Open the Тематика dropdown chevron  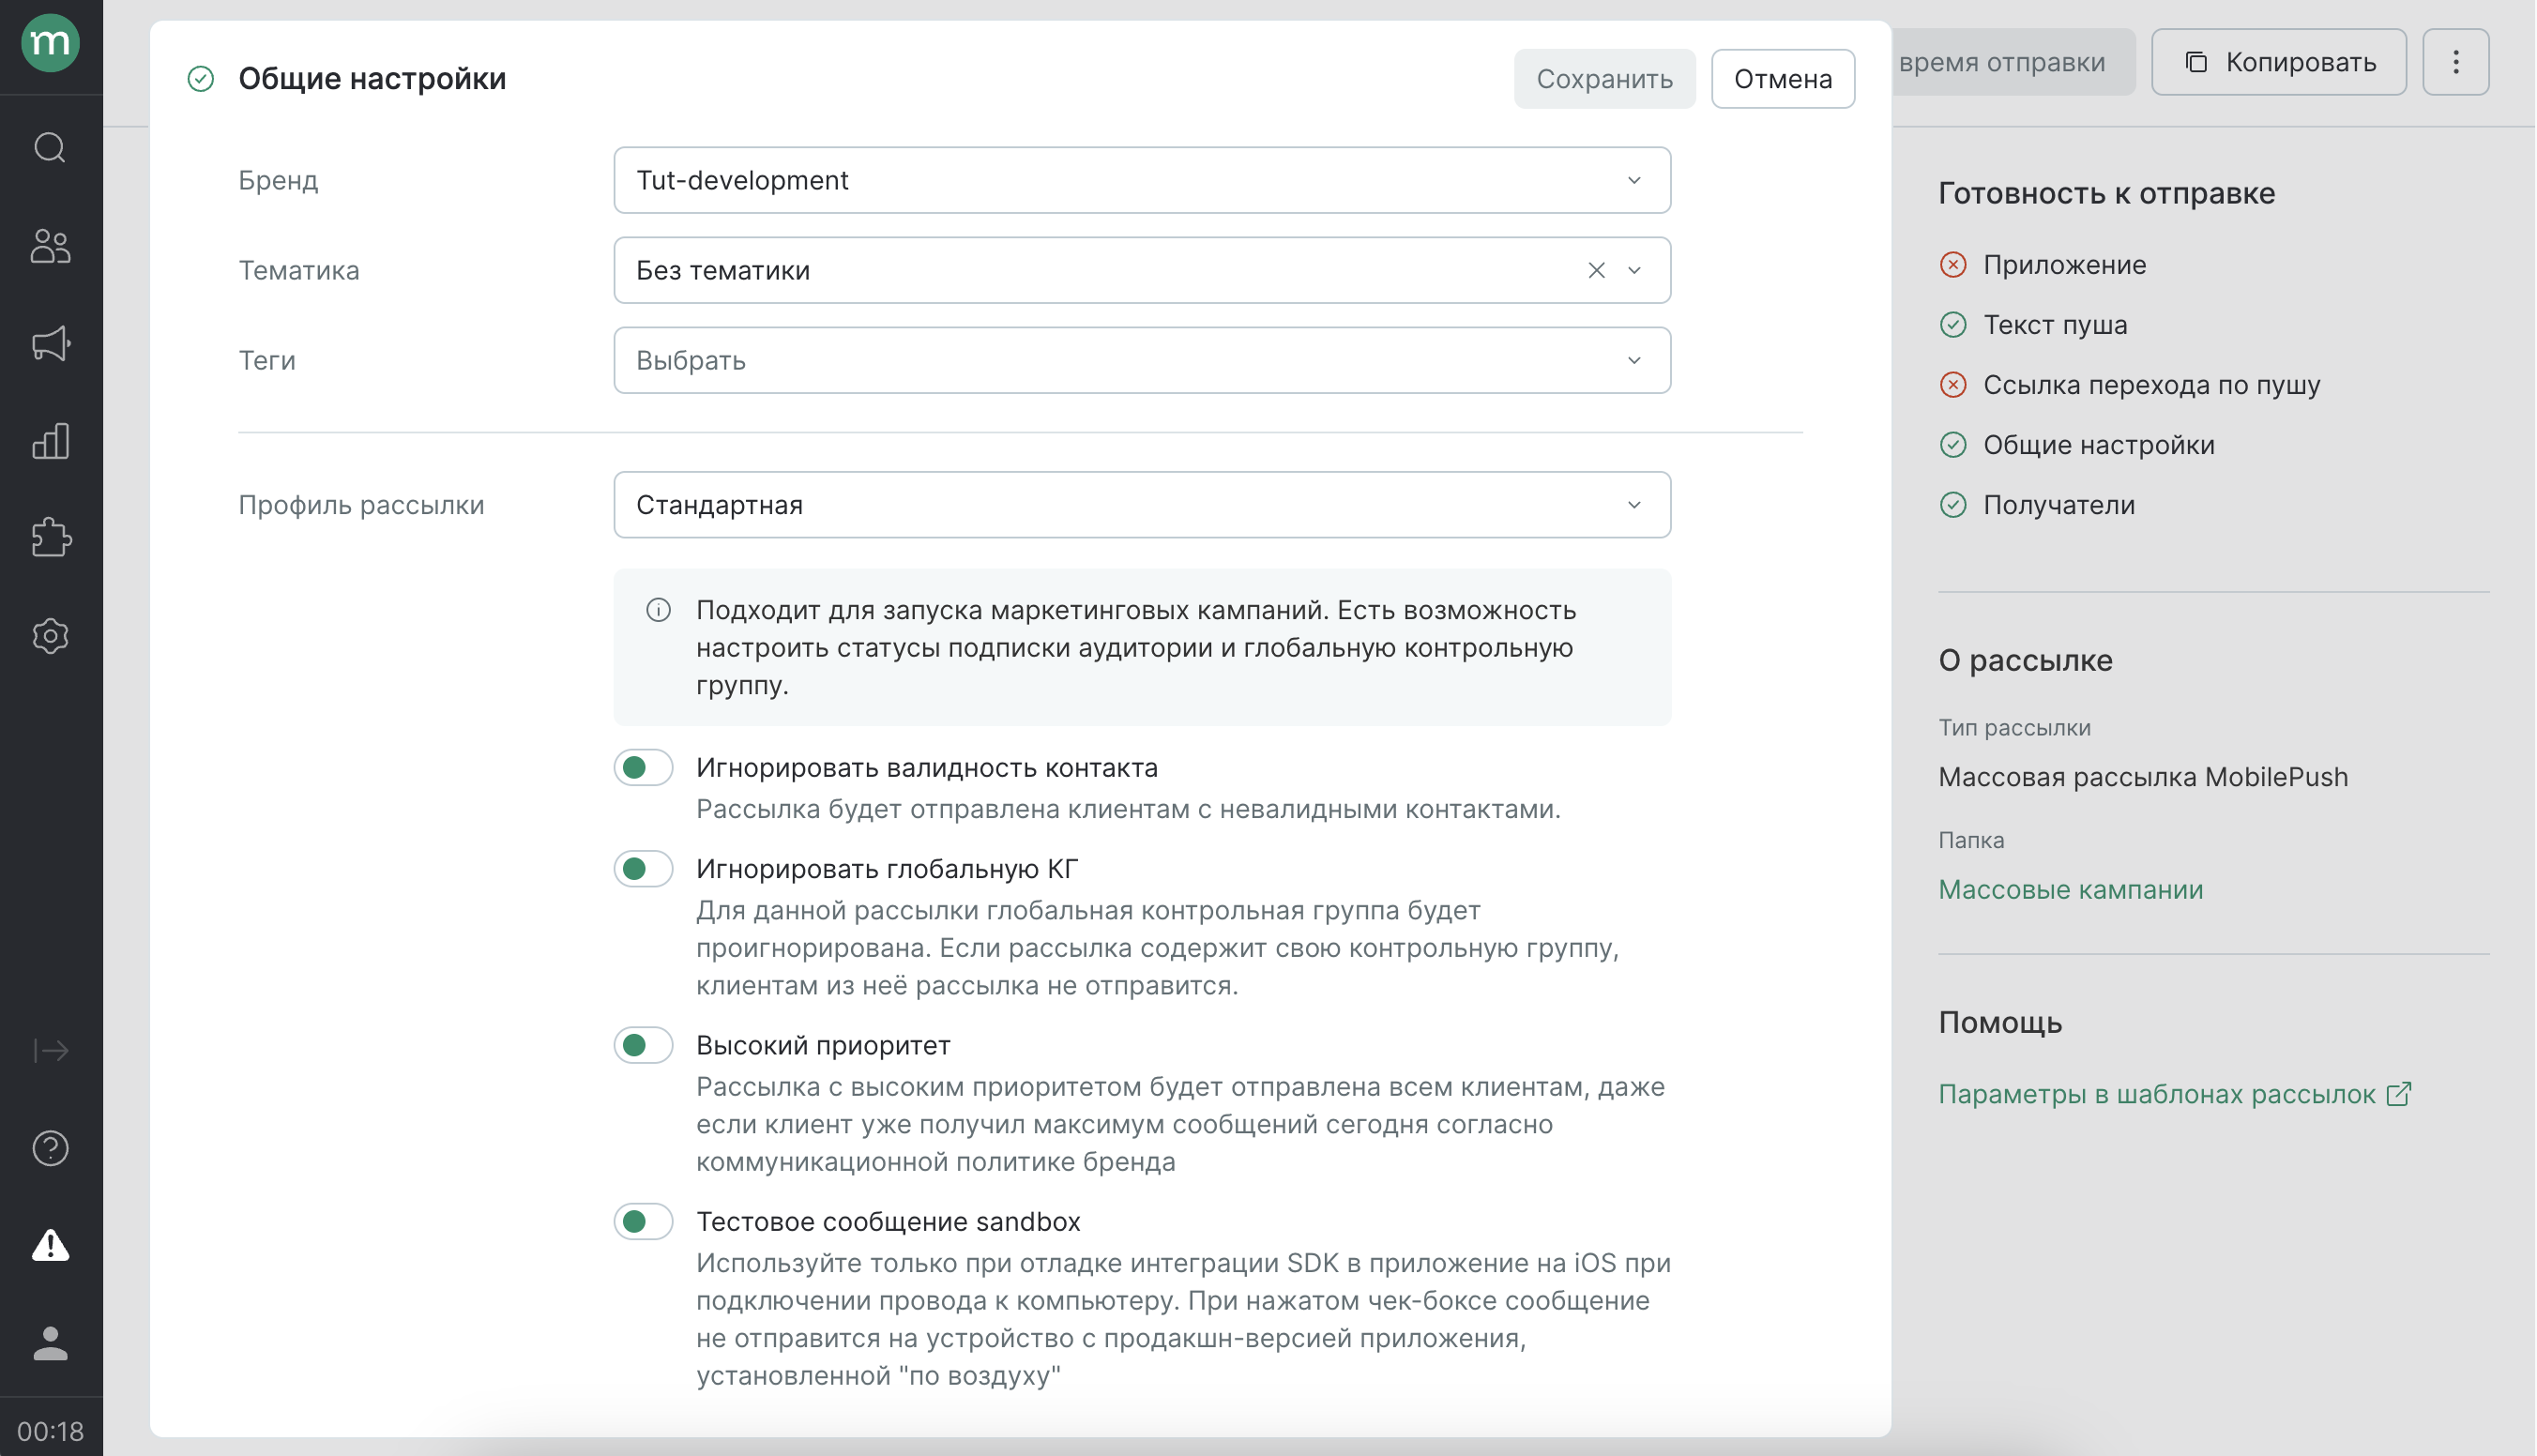pyautogui.click(x=1634, y=270)
